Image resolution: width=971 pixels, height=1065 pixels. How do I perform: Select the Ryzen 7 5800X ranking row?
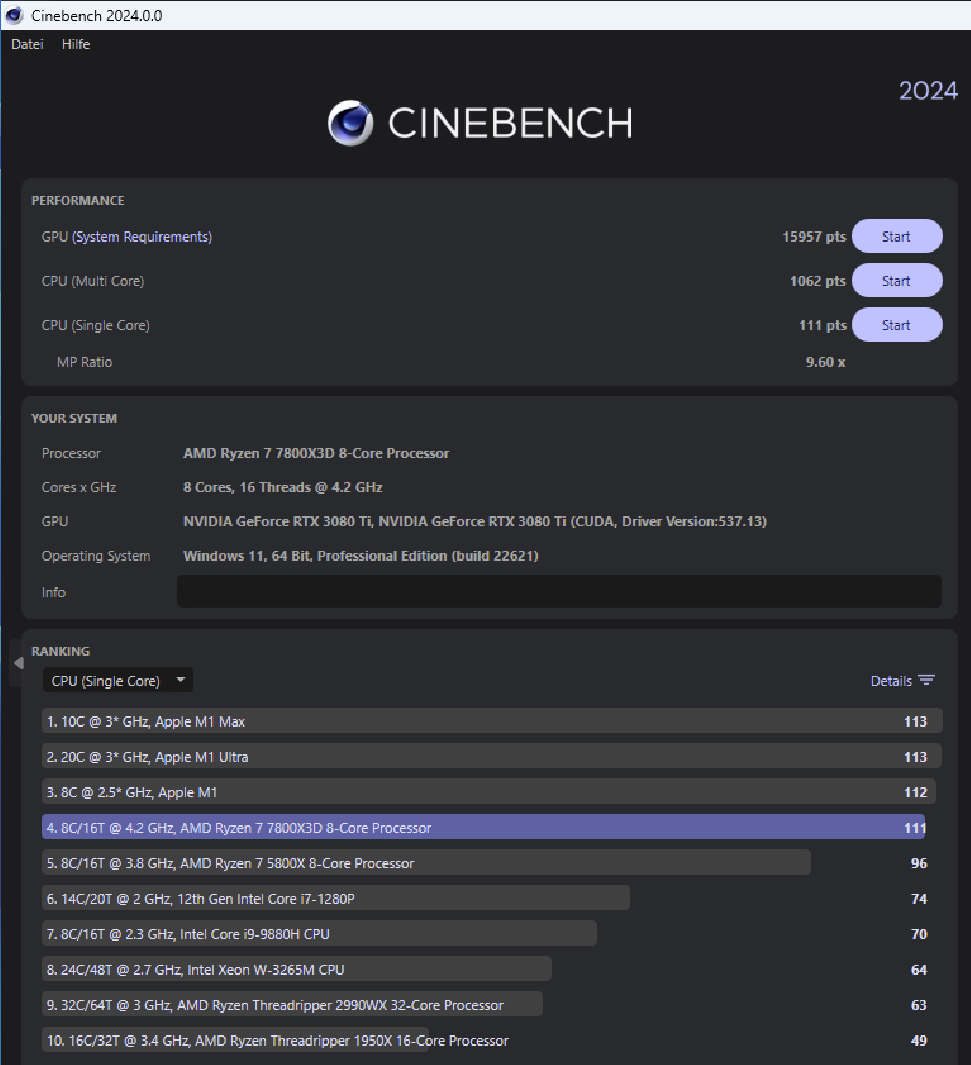pyautogui.click(x=426, y=863)
